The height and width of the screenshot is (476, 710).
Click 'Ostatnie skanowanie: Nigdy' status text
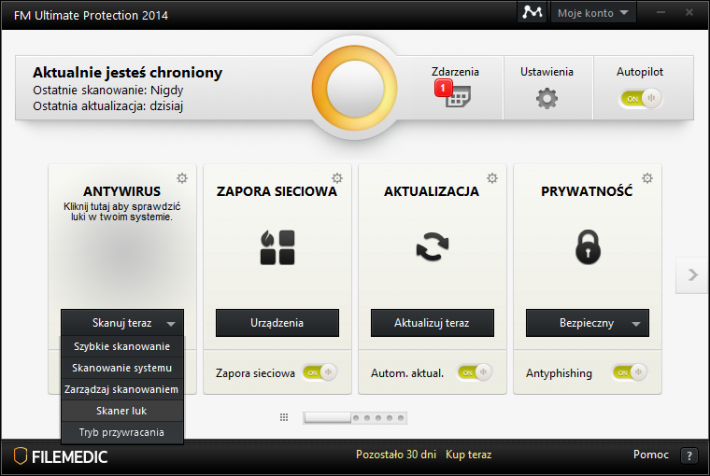tap(108, 90)
